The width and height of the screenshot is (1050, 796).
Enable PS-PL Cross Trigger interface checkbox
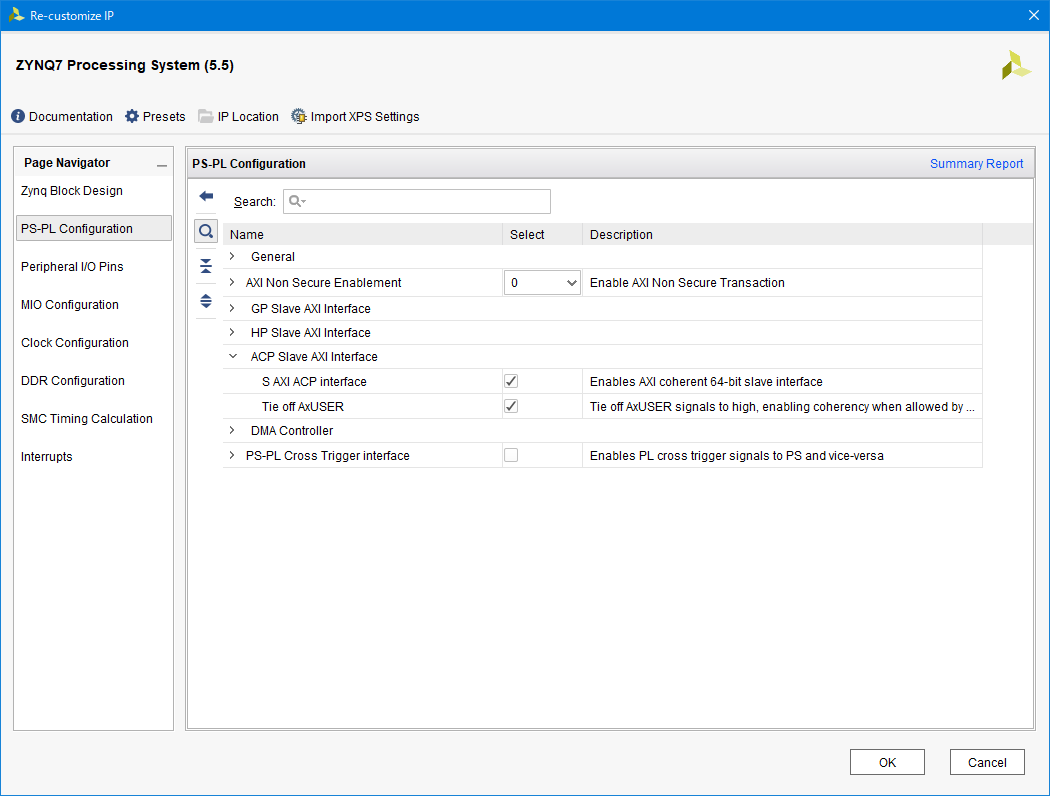[x=511, y=455]
